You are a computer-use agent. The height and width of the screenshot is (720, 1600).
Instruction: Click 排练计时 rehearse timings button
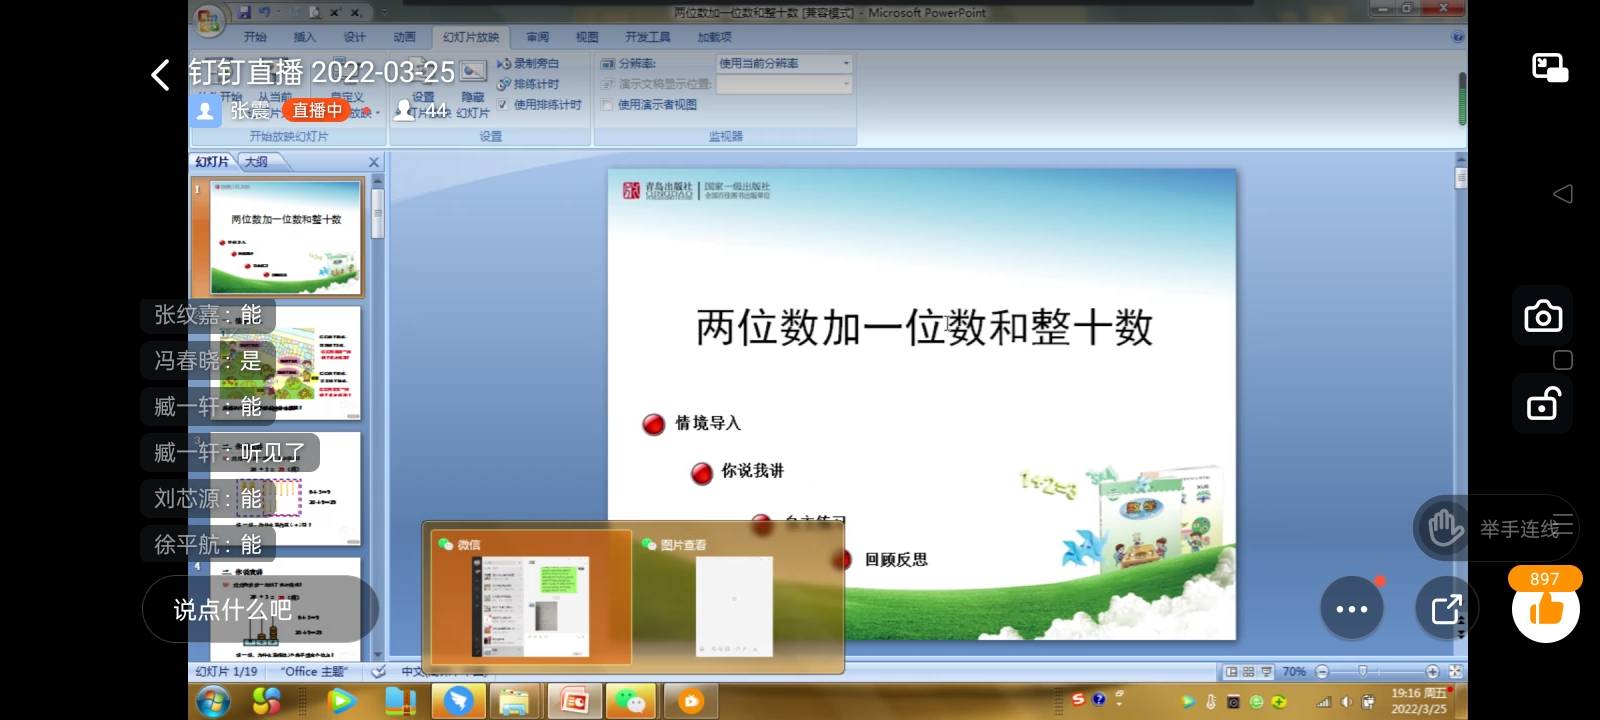(528, 84)
